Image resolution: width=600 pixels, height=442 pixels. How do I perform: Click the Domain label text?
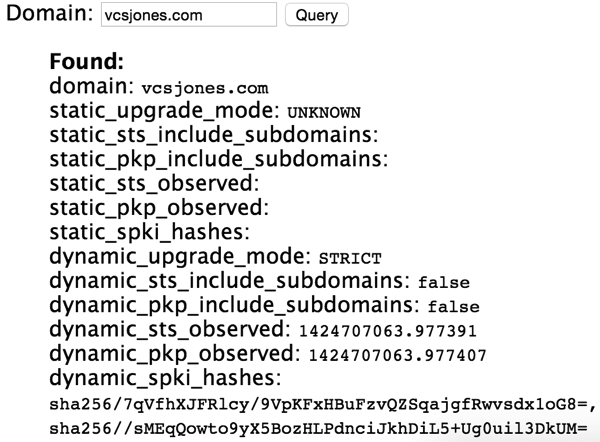tap(50, 14)
